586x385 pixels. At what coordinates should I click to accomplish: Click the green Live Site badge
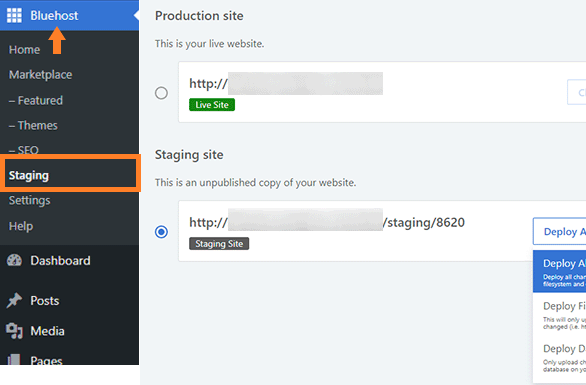[x=212, y=105]
